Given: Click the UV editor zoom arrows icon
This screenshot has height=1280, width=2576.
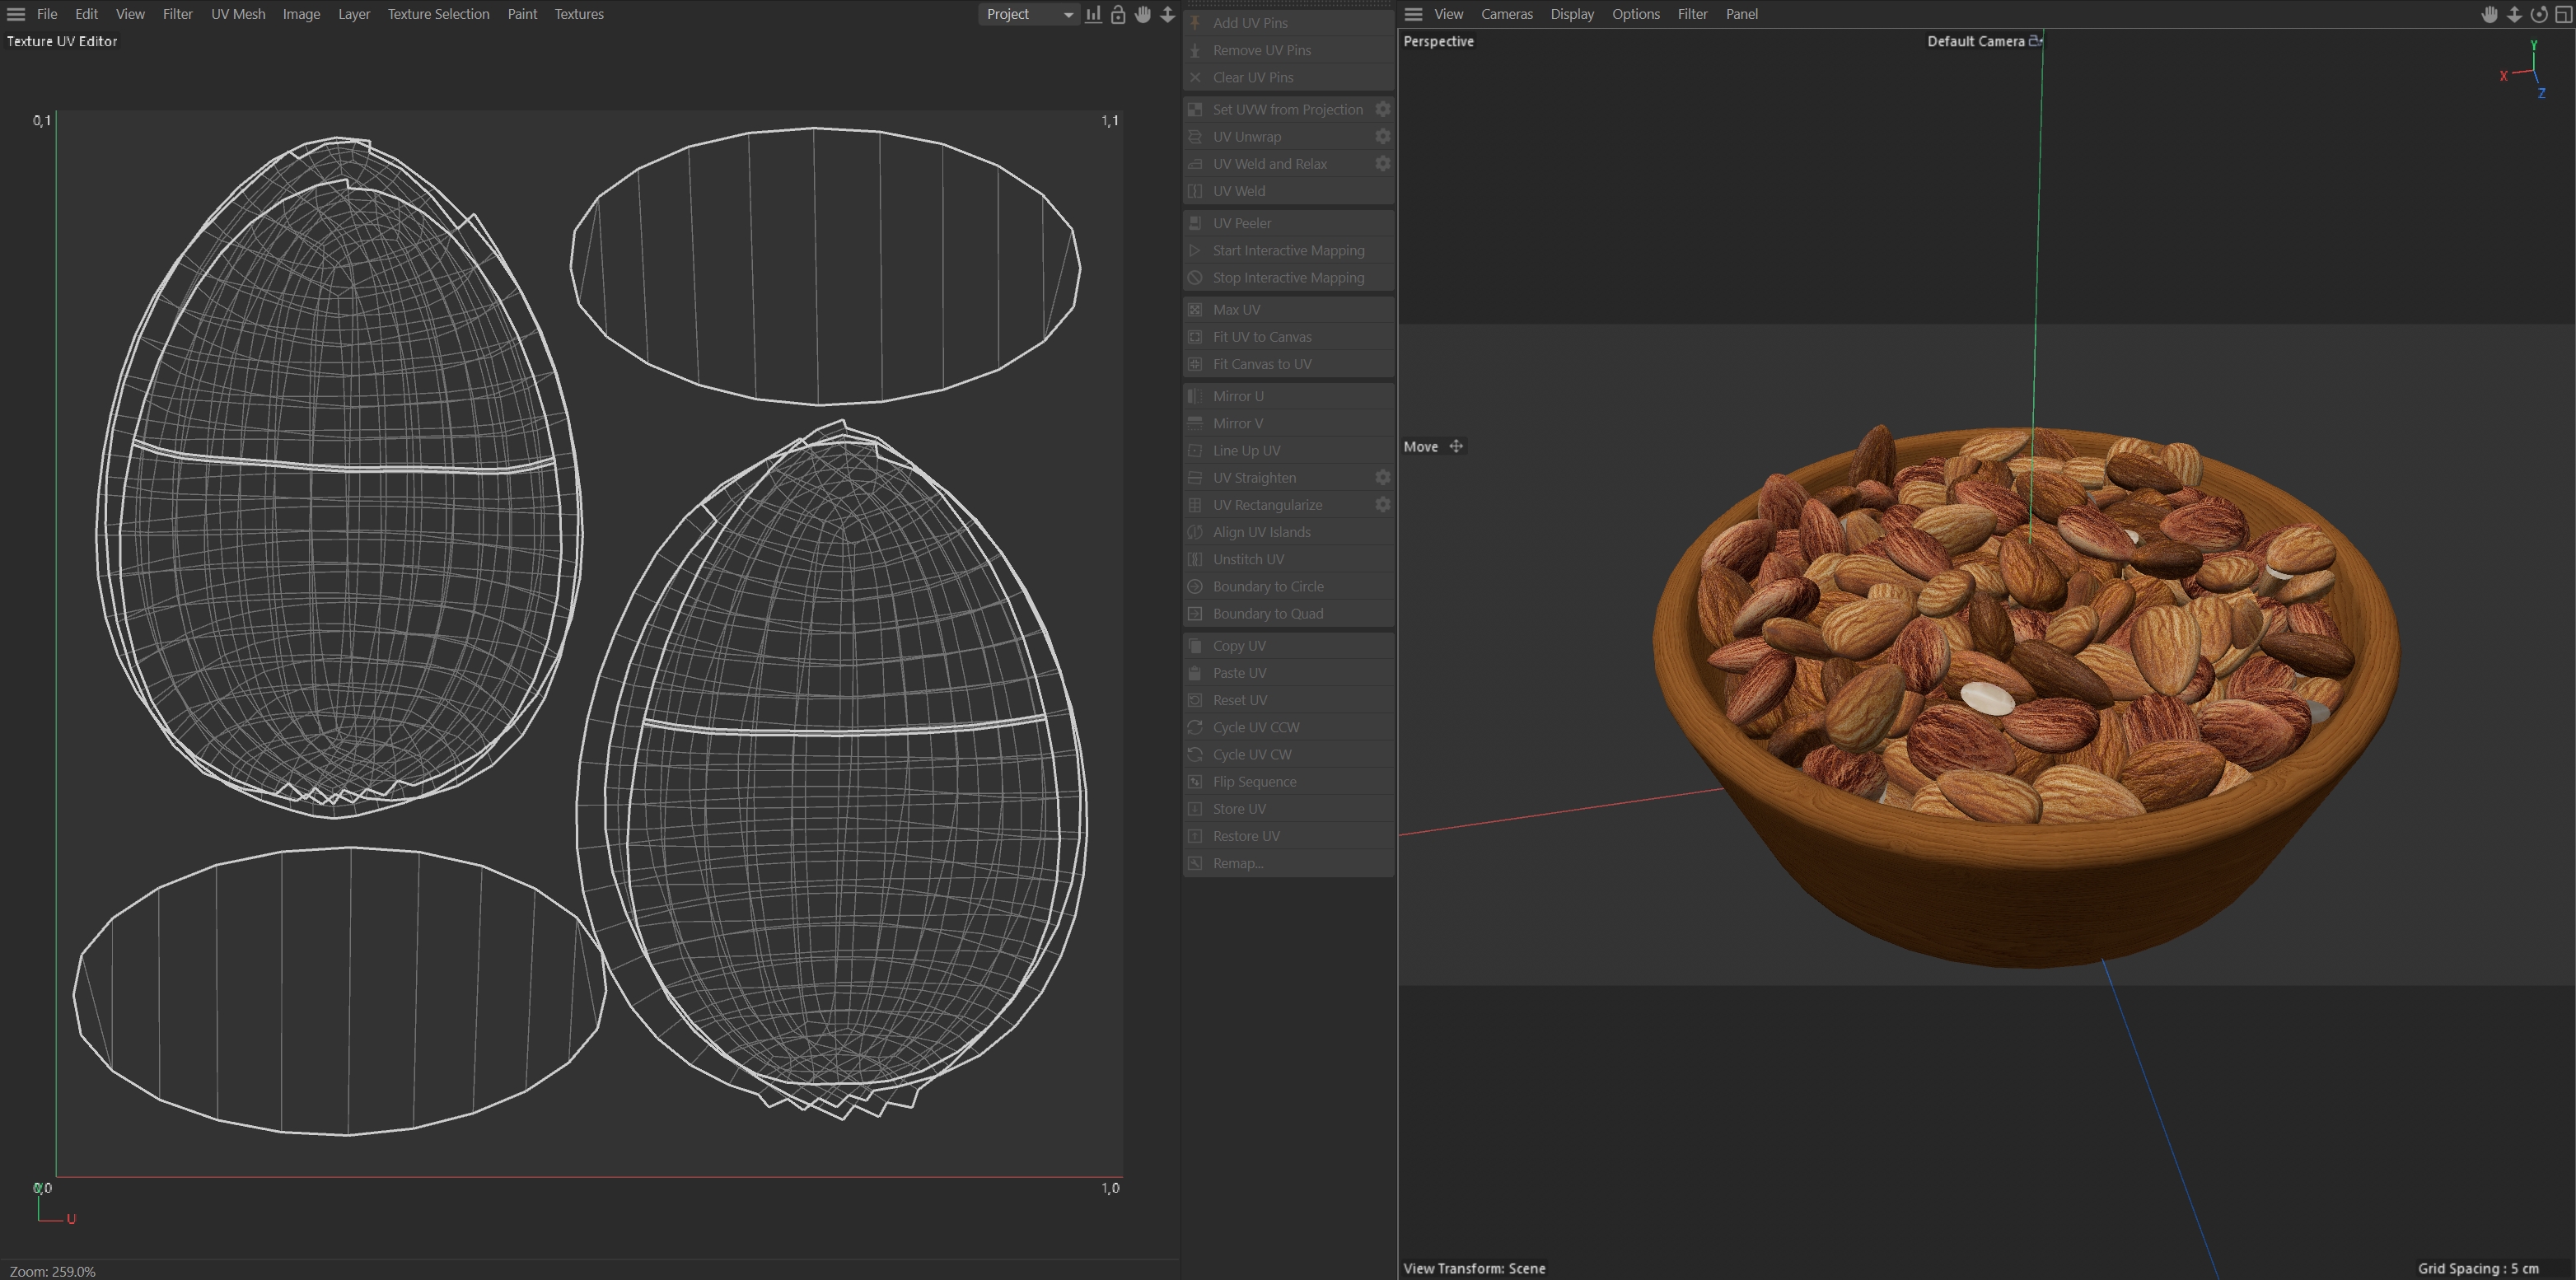Looking at the screenshot, I should [1167, 14].
